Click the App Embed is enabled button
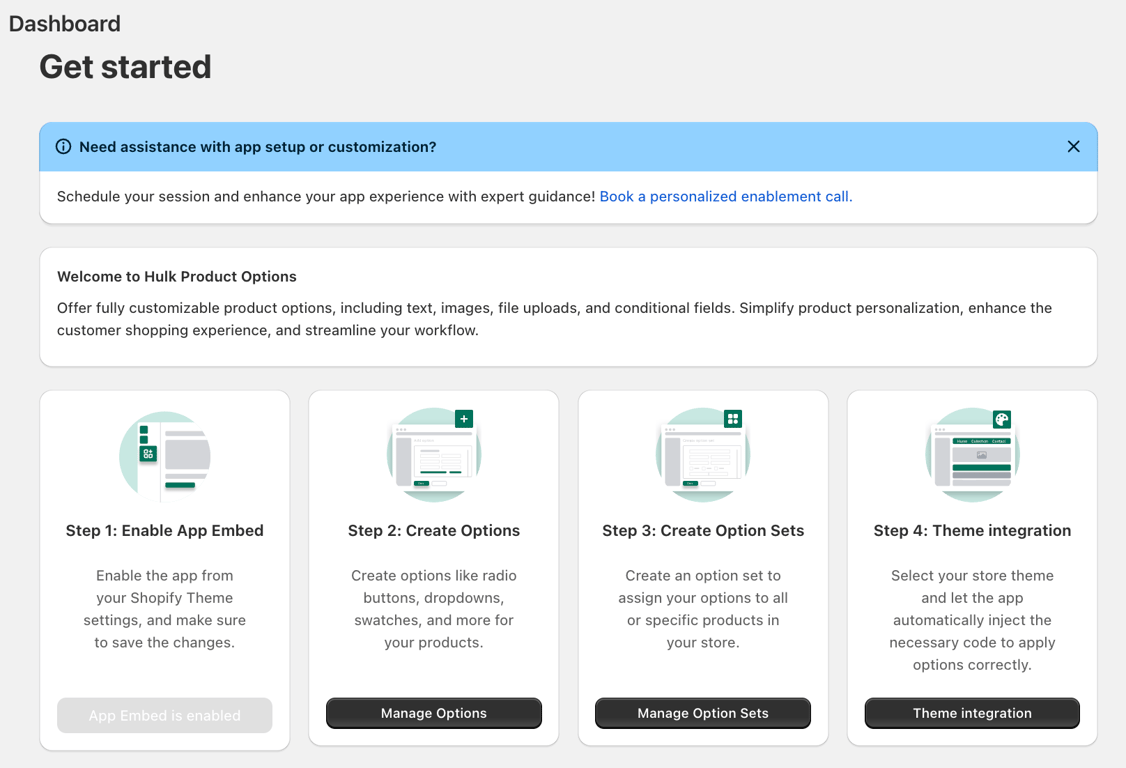This screenshot has width=1126, height=768. [164, 716]
